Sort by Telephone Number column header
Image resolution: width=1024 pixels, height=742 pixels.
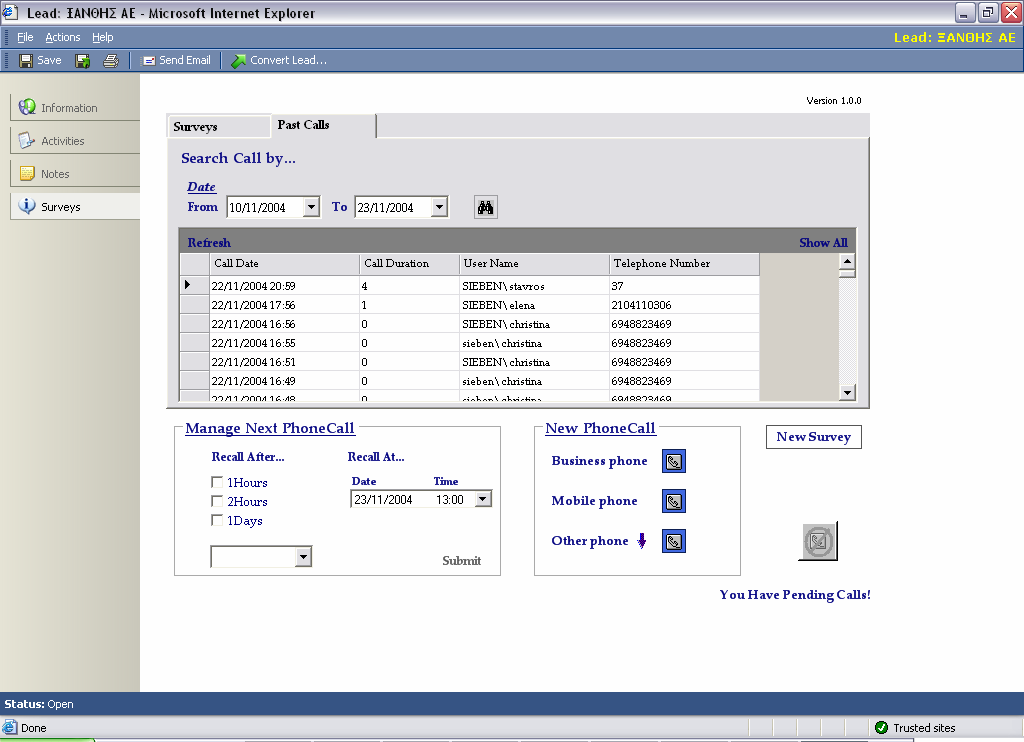684,264
